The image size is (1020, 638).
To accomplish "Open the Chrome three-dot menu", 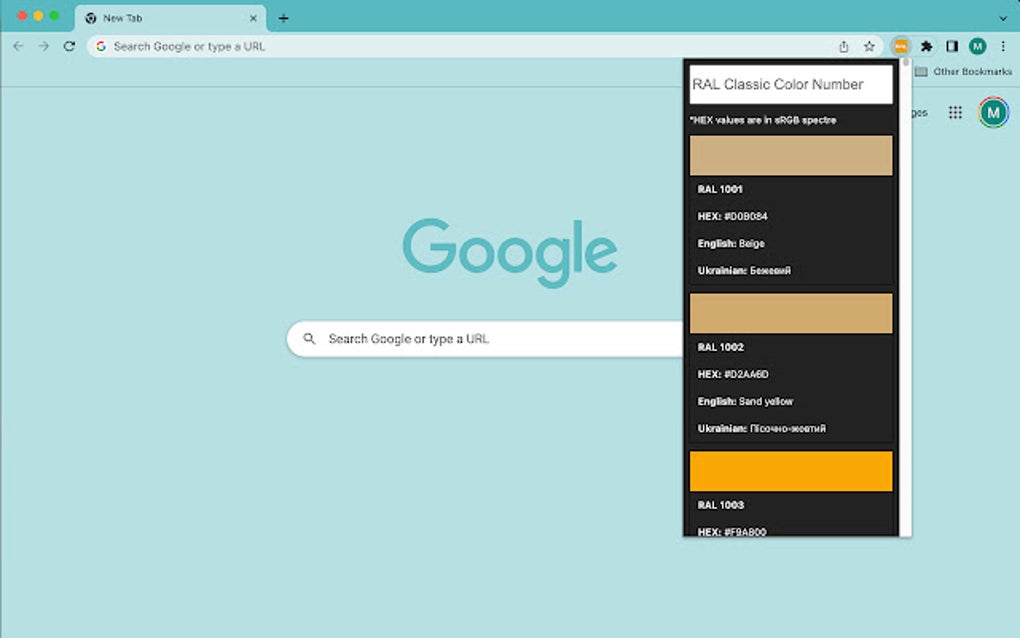I will coord(1003,46).
